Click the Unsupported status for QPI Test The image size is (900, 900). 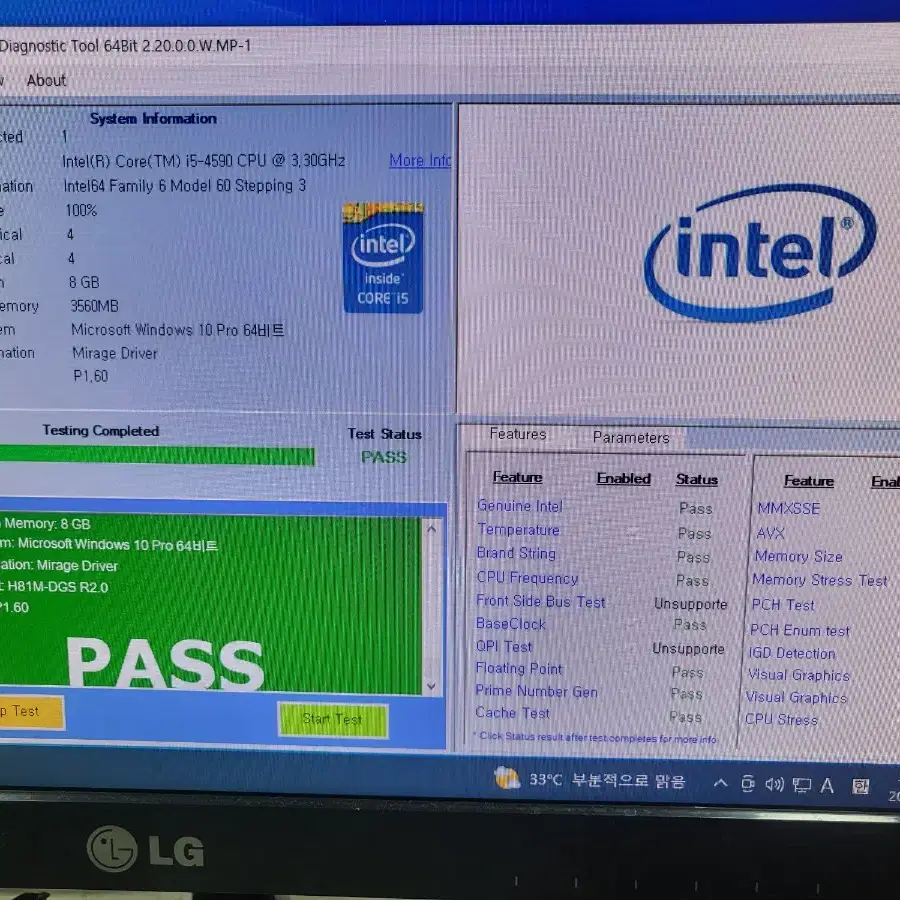tap(688, 649)
